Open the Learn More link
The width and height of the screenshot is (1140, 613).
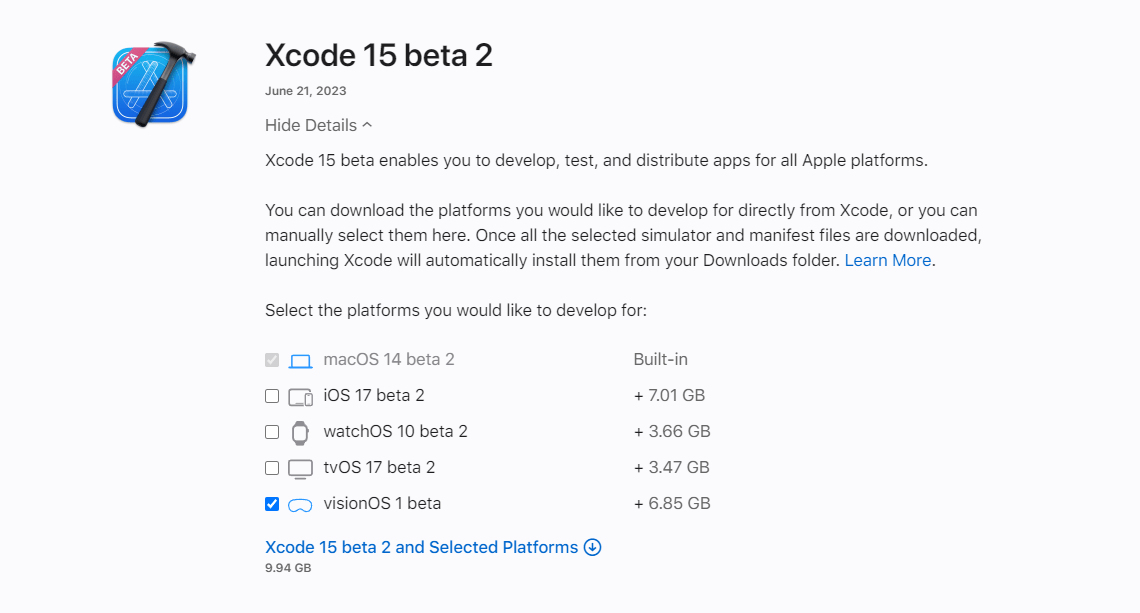(x=887, y=260)
